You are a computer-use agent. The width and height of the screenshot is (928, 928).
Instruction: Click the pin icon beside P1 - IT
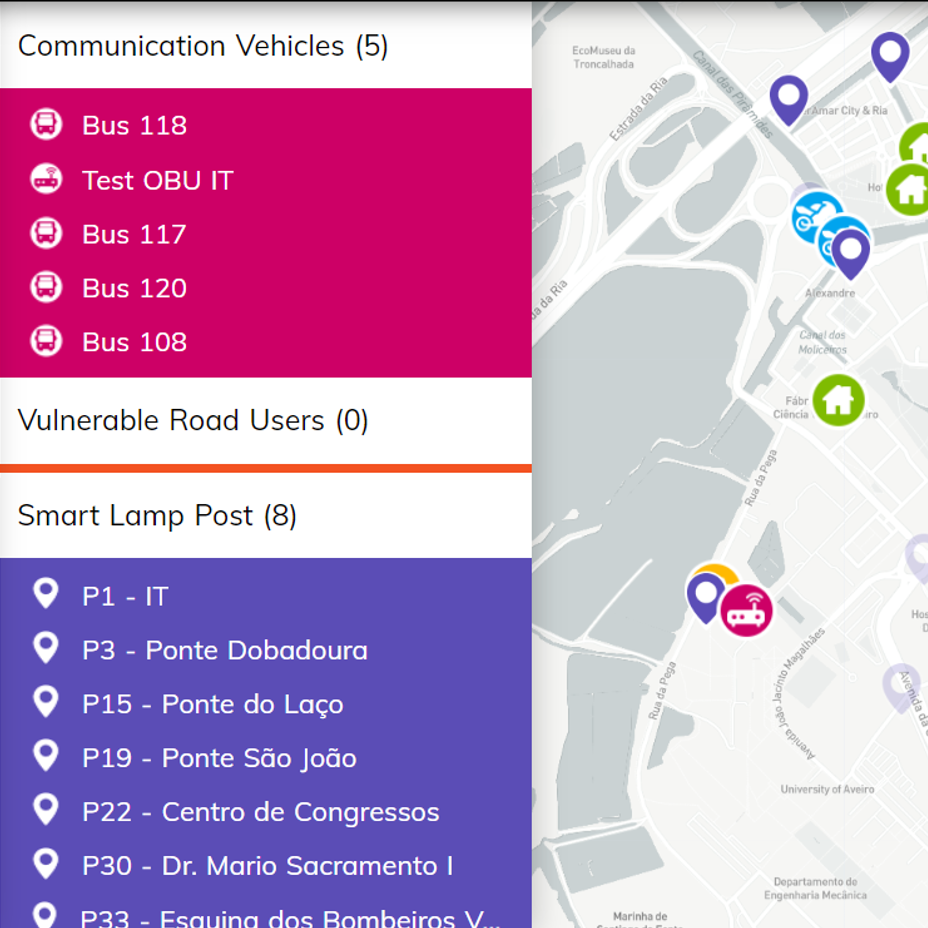coord(46,594)
